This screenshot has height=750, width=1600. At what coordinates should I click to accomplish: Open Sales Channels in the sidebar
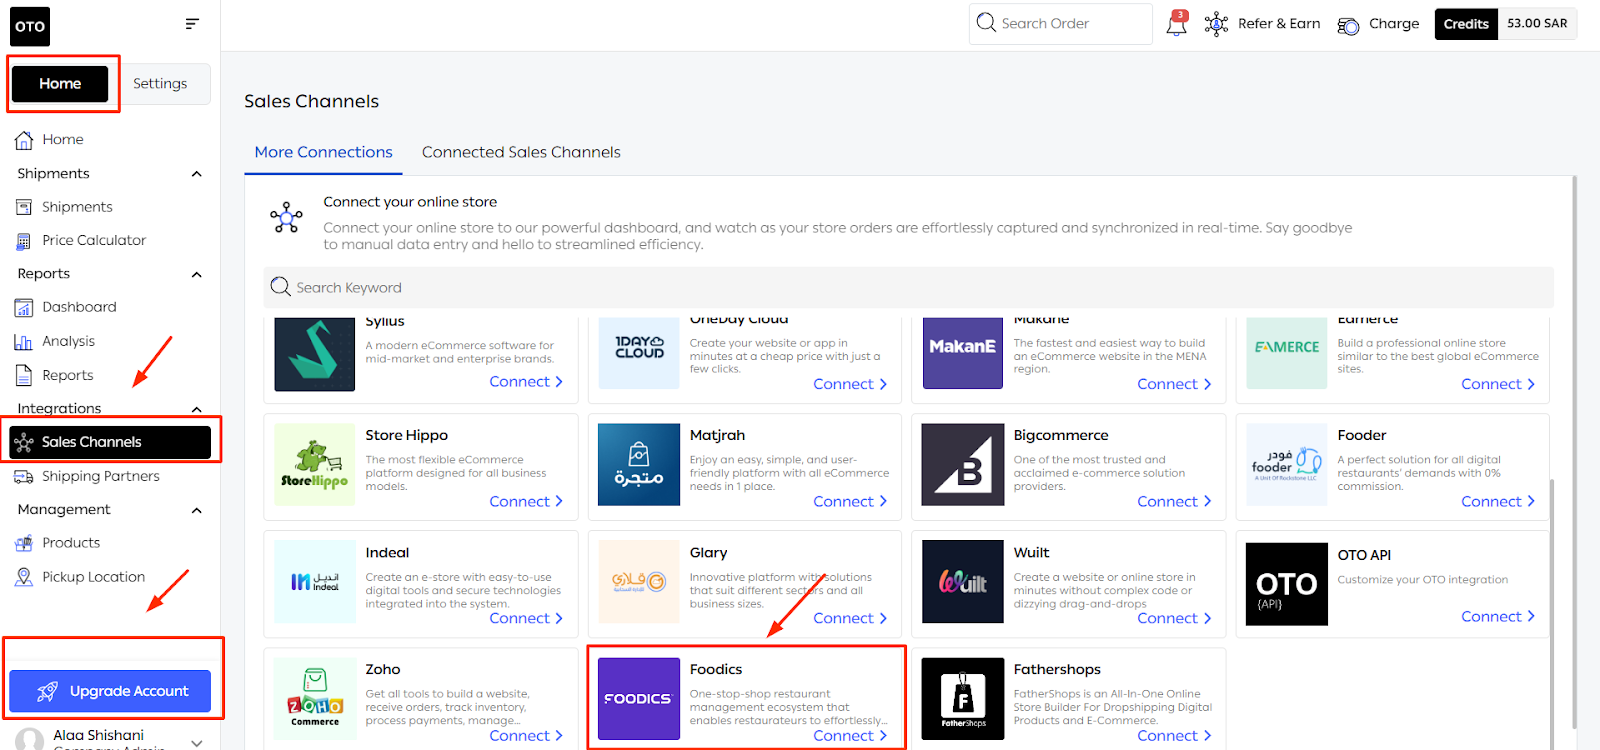click(x=110, y=442)
